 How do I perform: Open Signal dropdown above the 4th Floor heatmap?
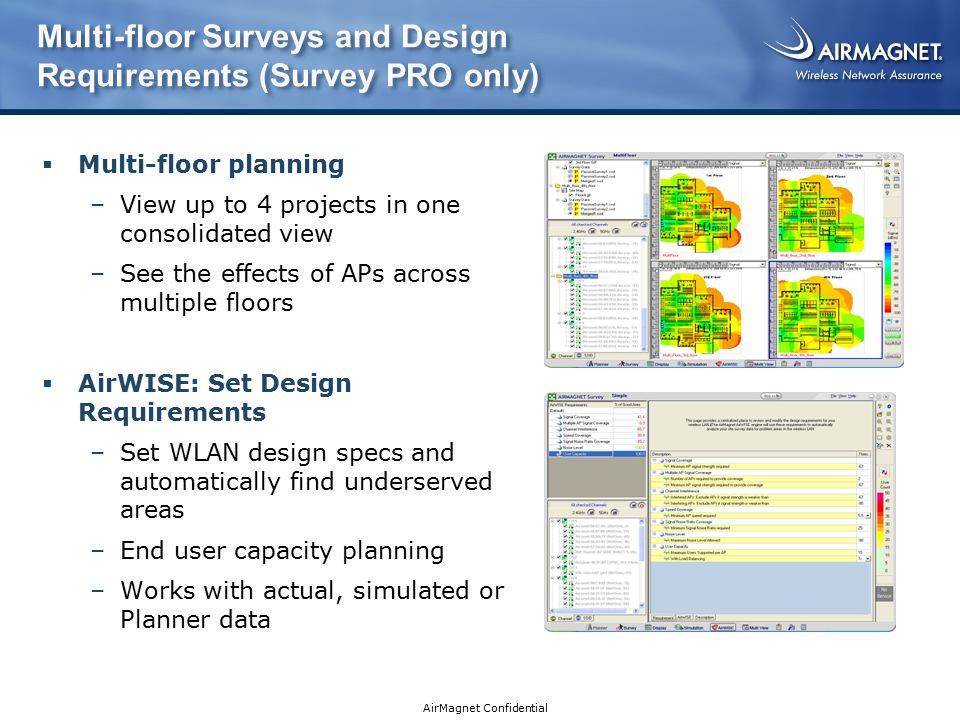click(x=863, y=264)
